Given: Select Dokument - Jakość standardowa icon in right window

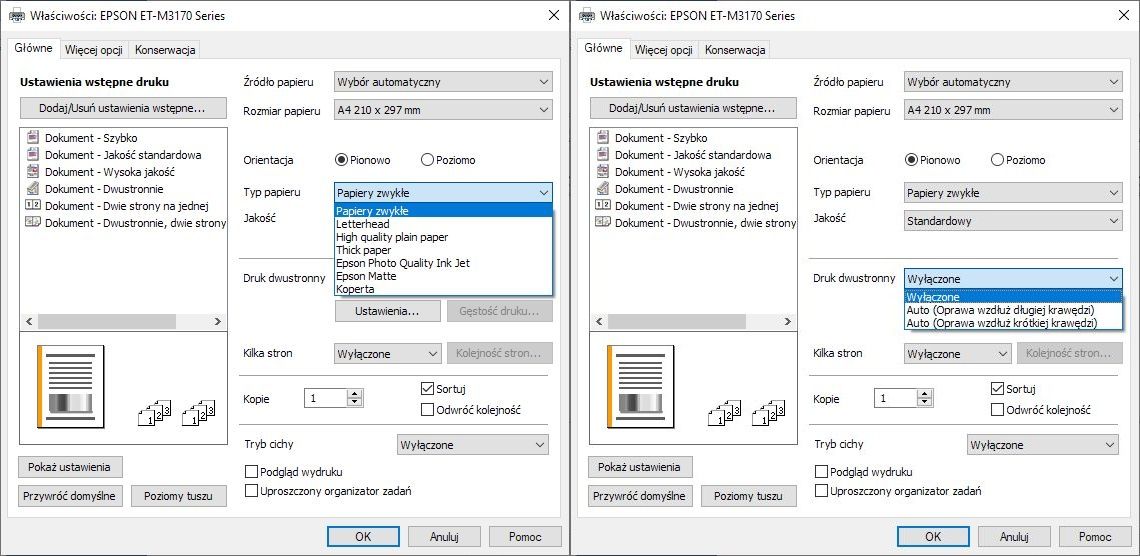Looking at the screenshot, I should pyautogui.click(x=603, y=155).
